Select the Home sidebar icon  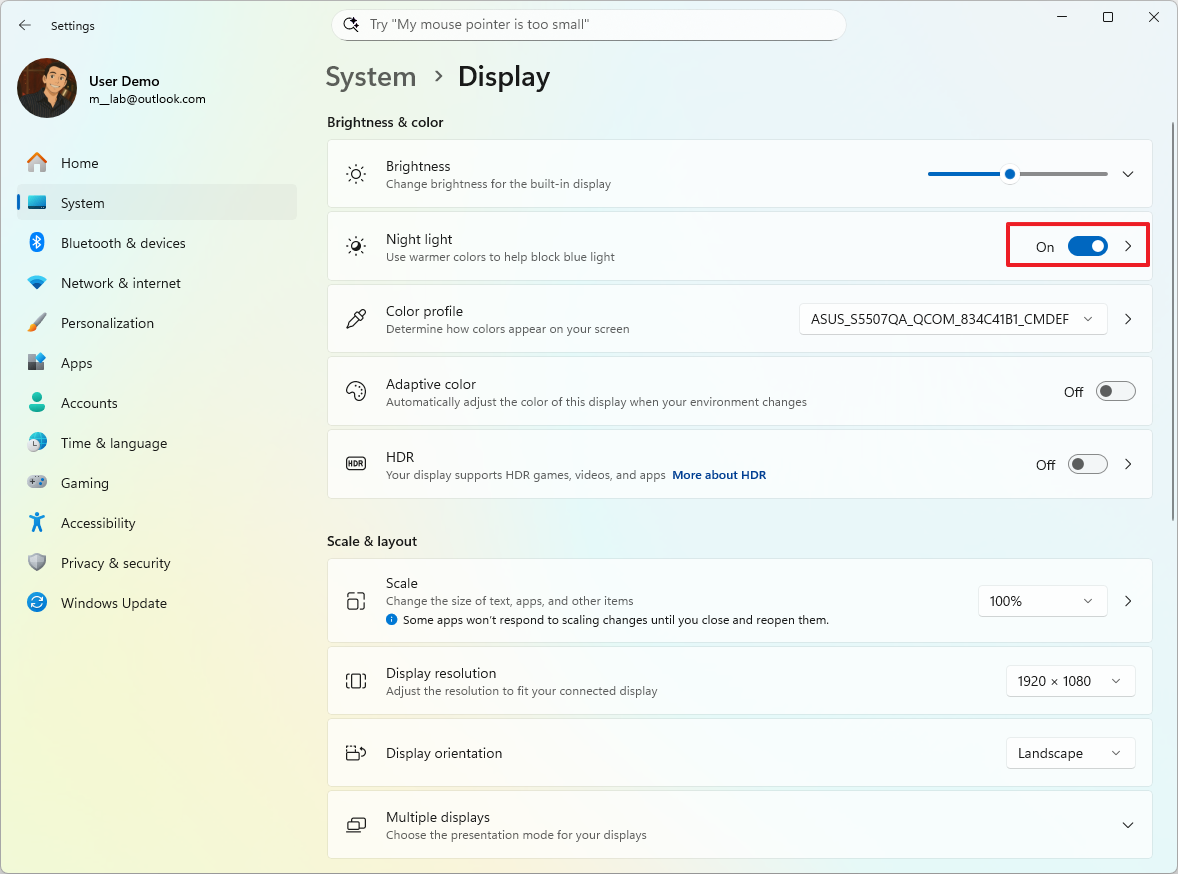[x=35, y=162]
